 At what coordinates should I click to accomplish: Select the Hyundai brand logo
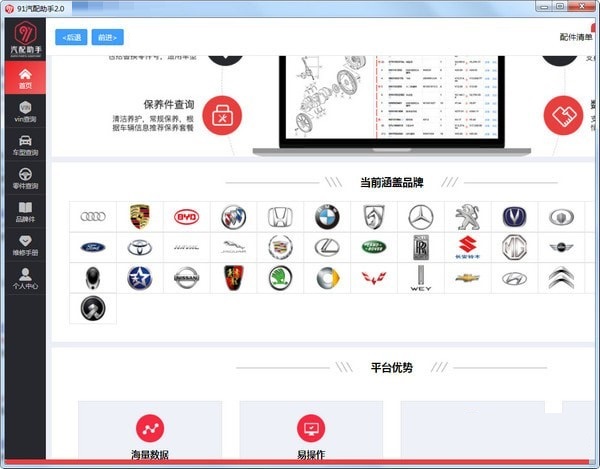tap(515, 278)
